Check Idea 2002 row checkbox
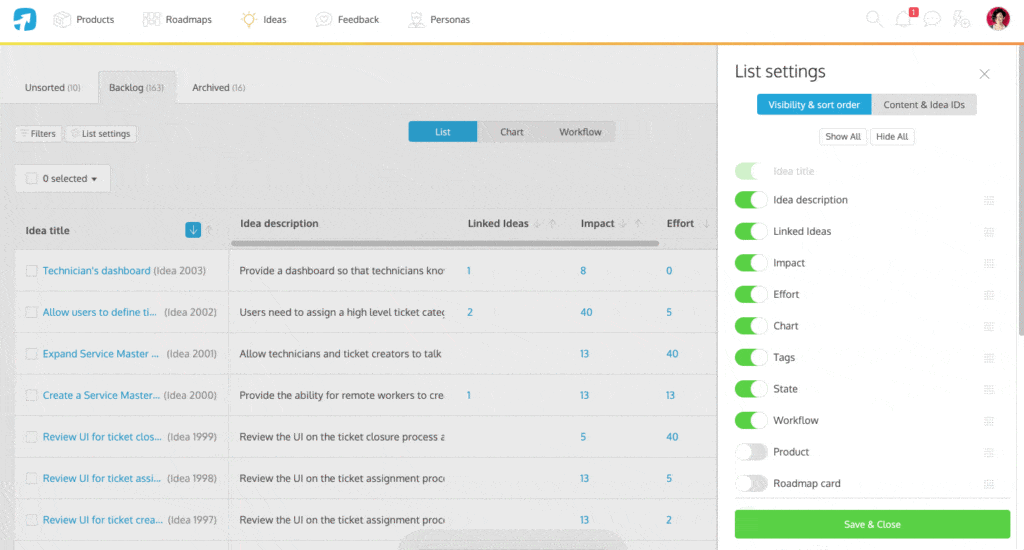This screenshot has width=1024, height=550. (x=31, y=312)
